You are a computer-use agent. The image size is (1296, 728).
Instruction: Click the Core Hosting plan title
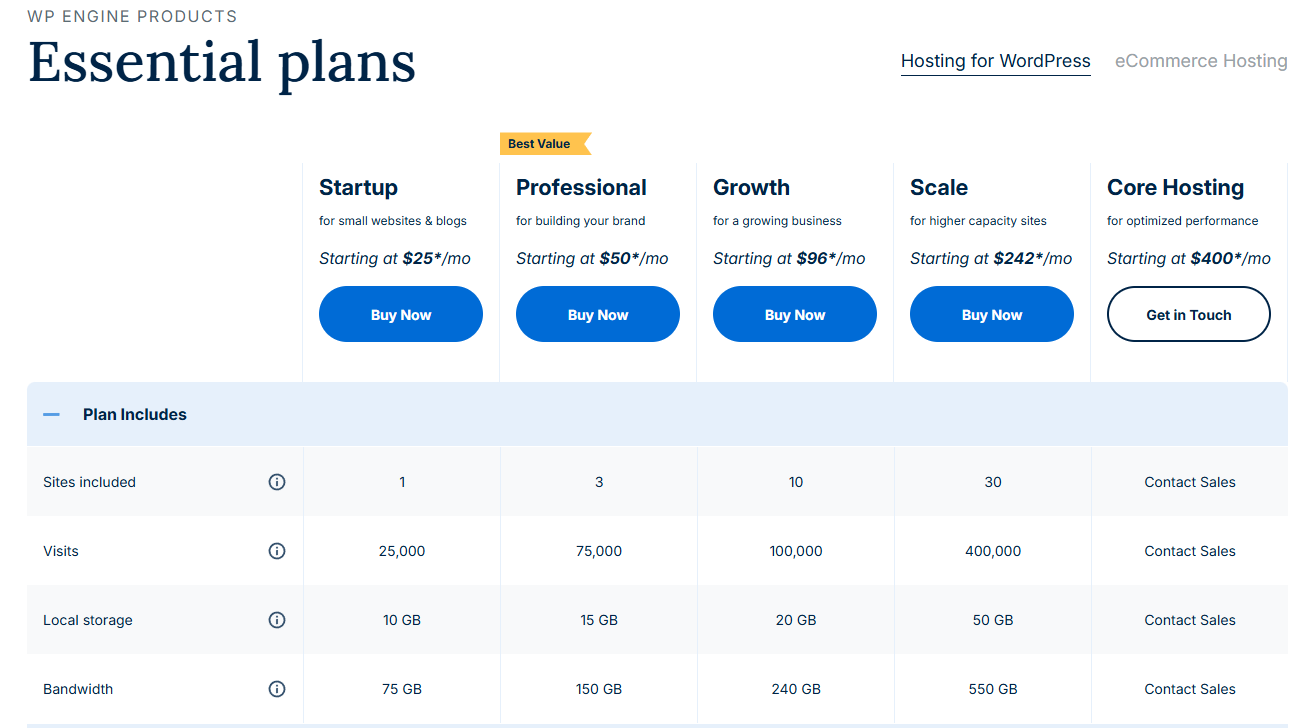pos(1175,188)
